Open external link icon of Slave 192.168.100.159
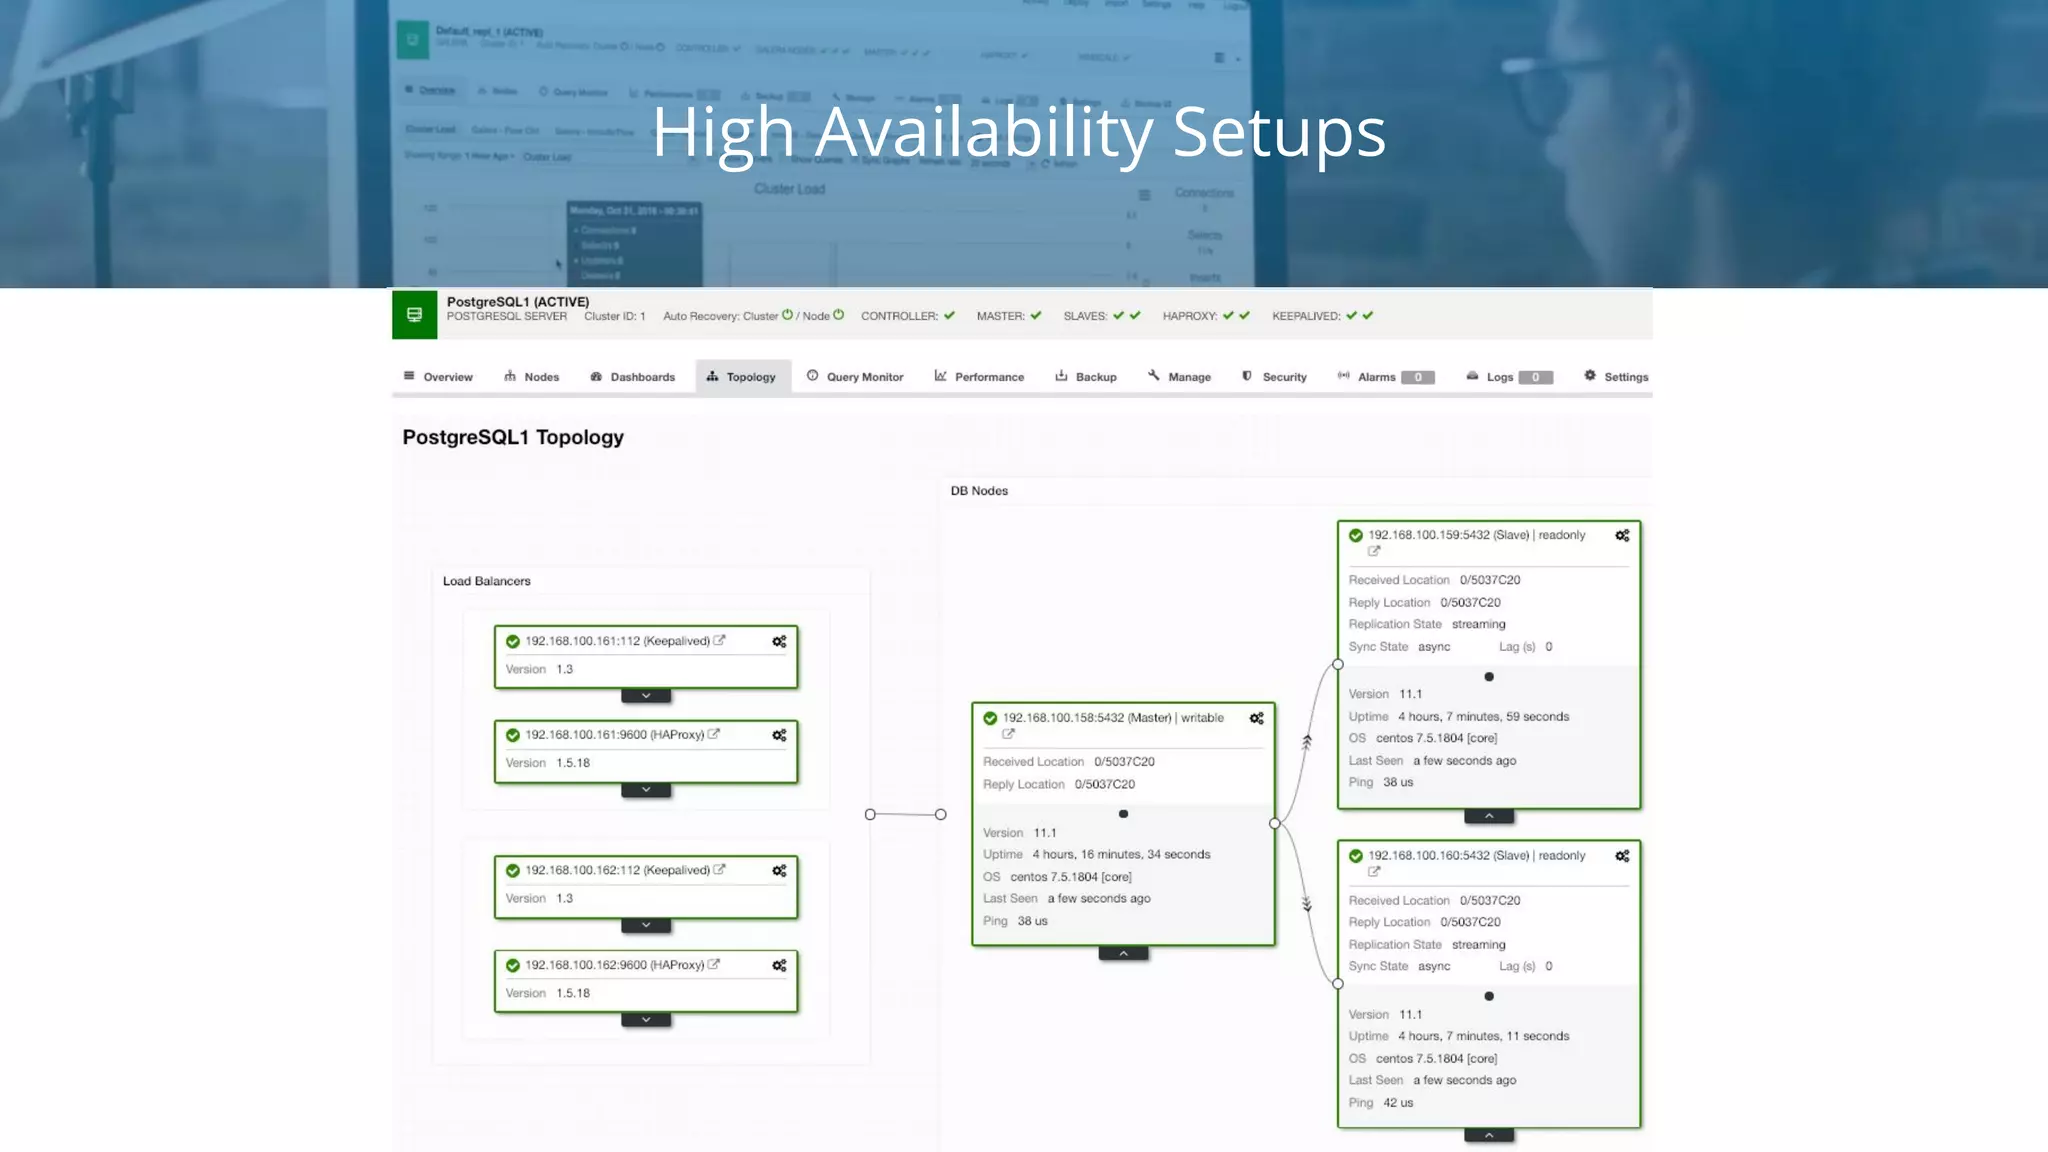Image resolution: width=2048 pixels, height=1152 pixels. click(x=1374, y=551)
